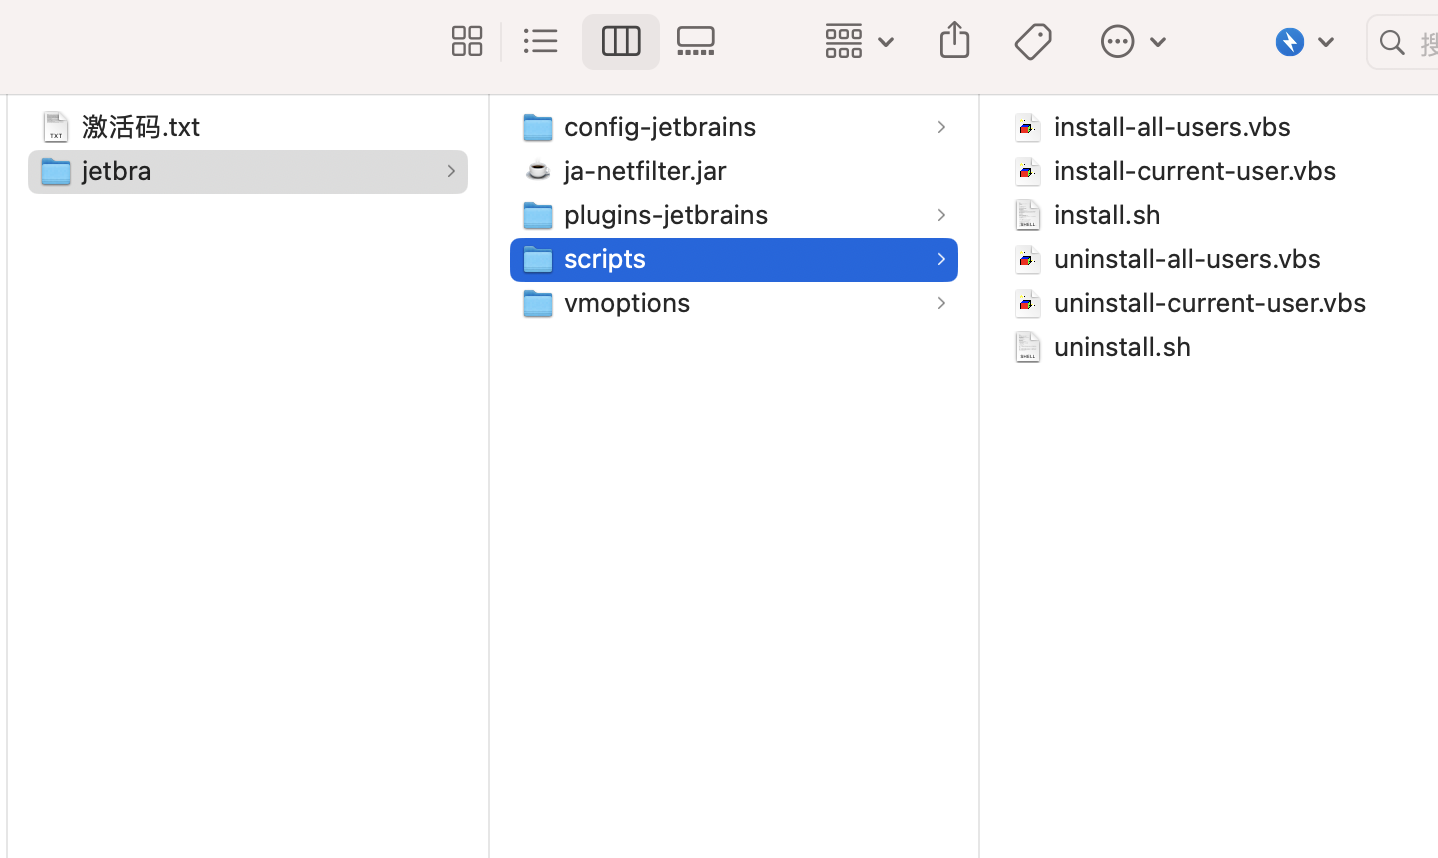
Task: Click the Share toolbar icon
Action: 954,41
